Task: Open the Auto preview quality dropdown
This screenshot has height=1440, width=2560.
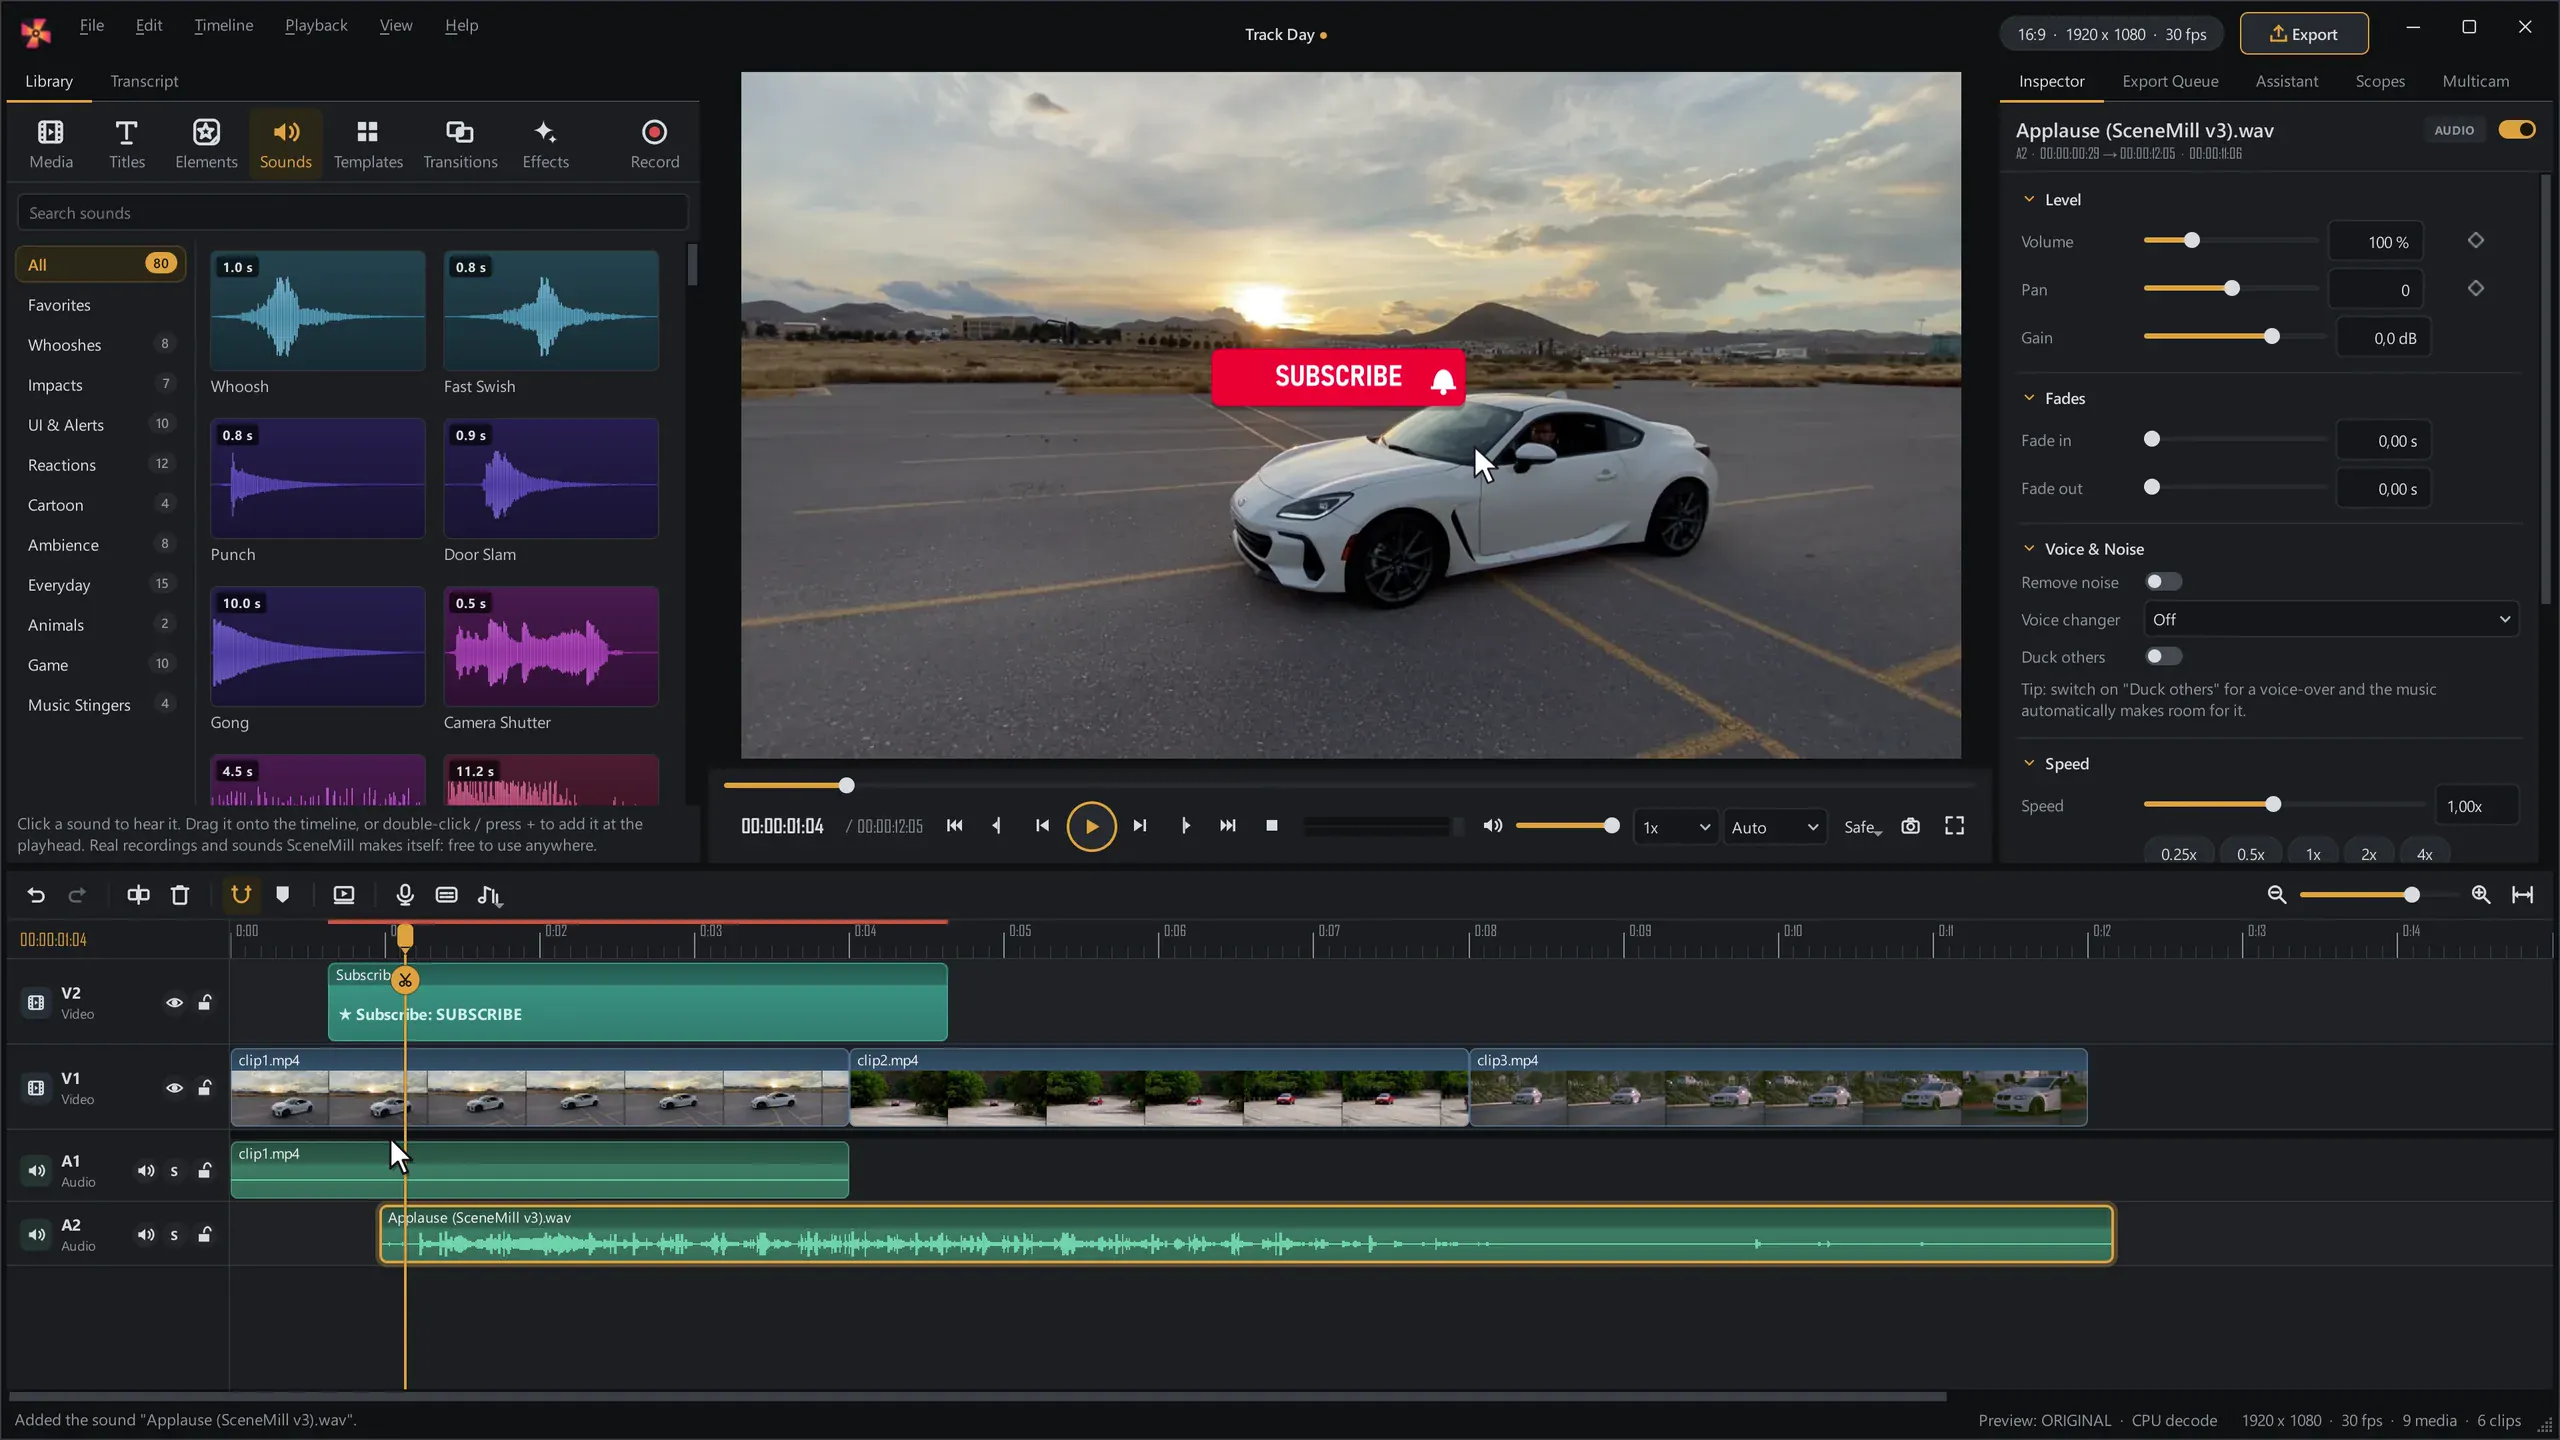Action: [1774, 827]
